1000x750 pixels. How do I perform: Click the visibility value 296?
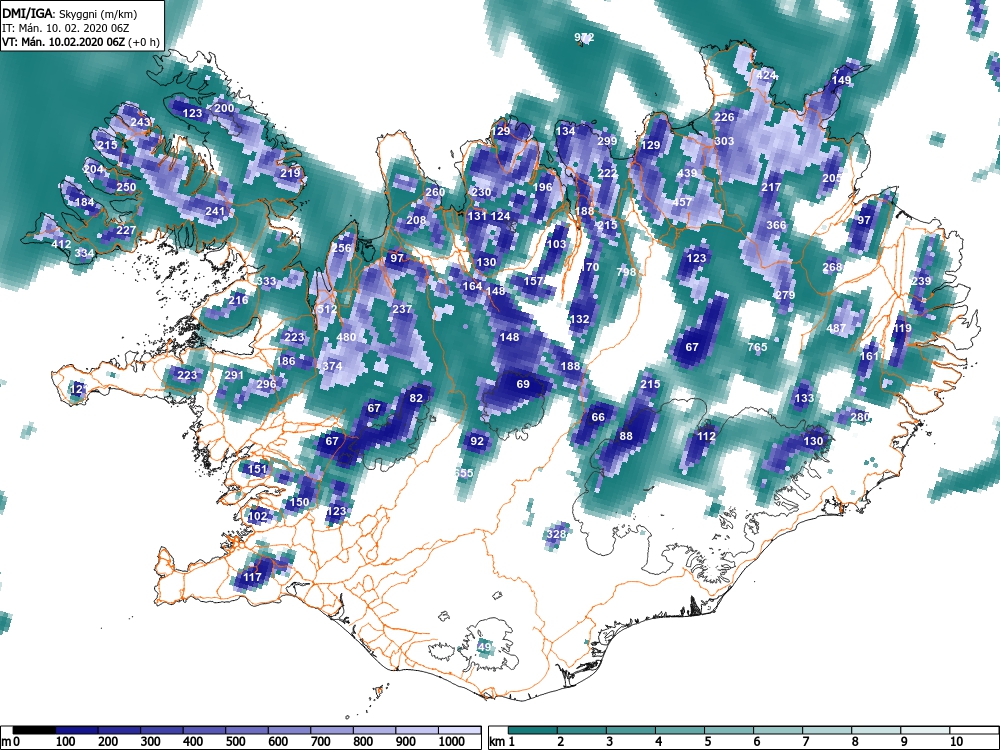[267, 384]
